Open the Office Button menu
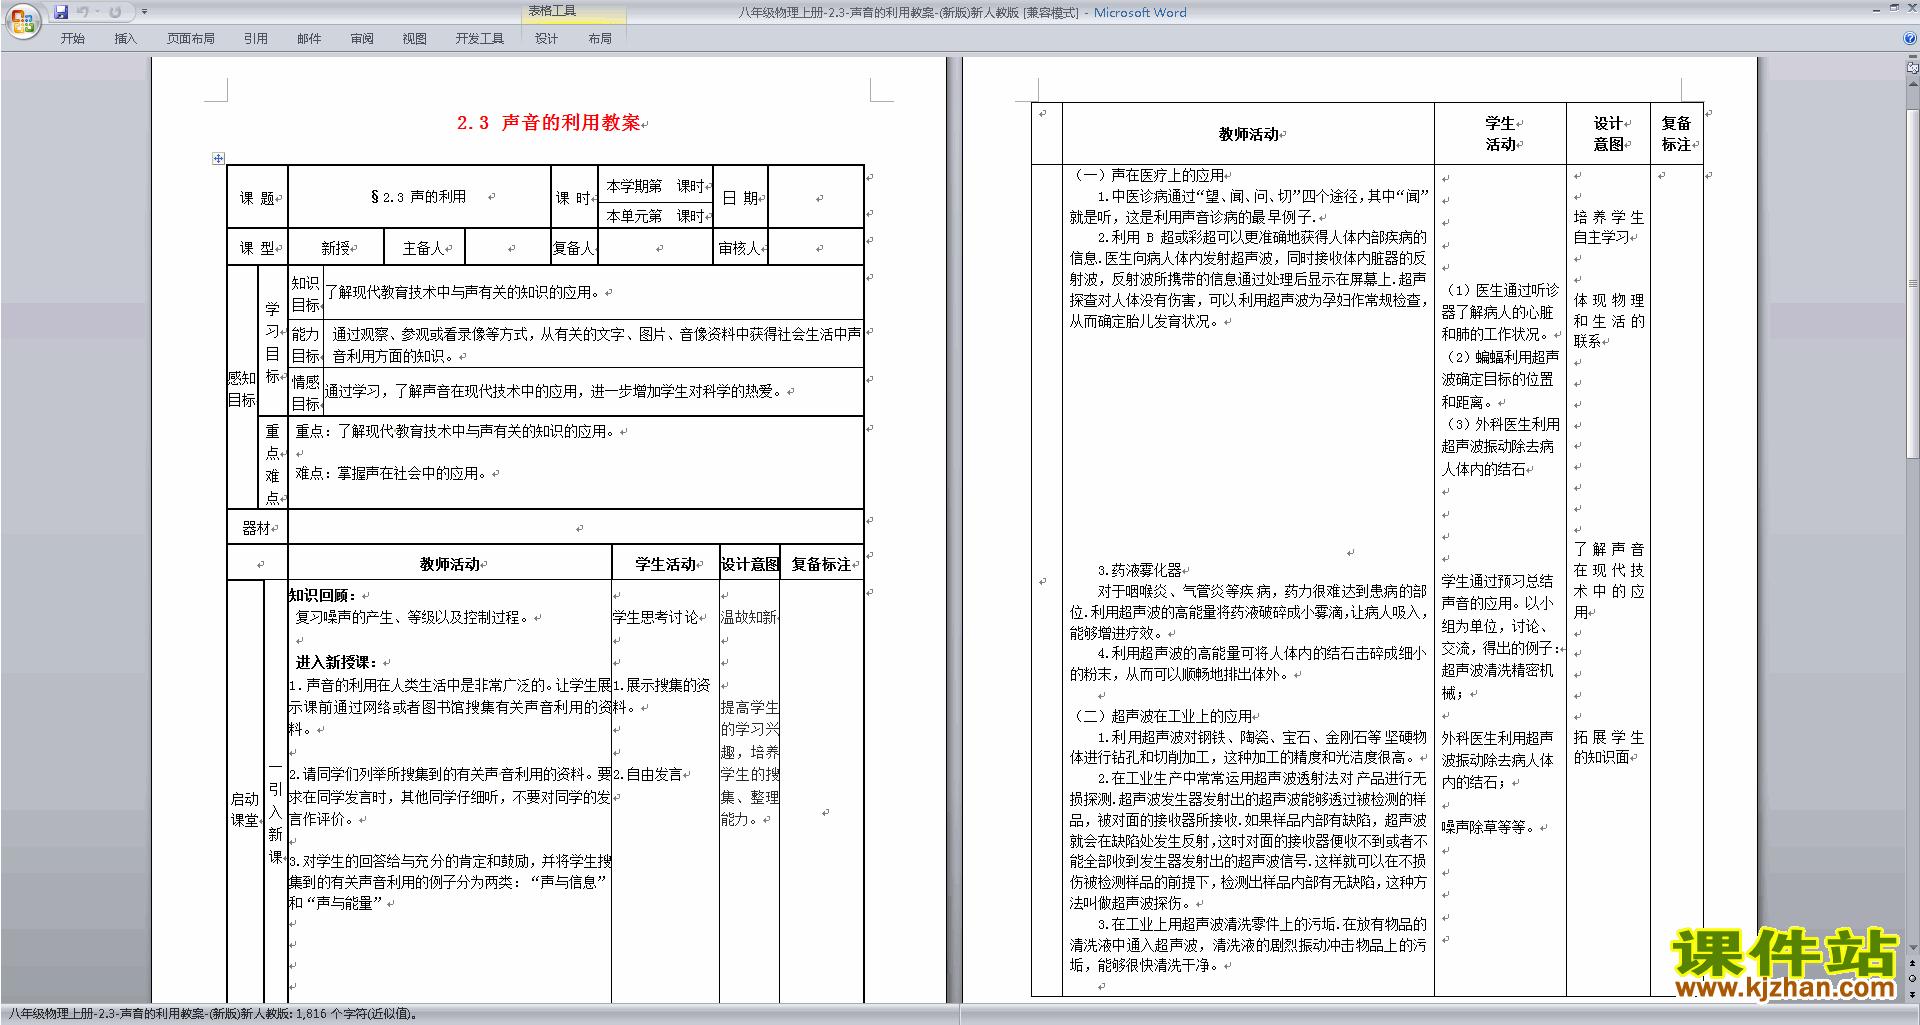Screen dimensions: 1920x1025 point(22,21)
